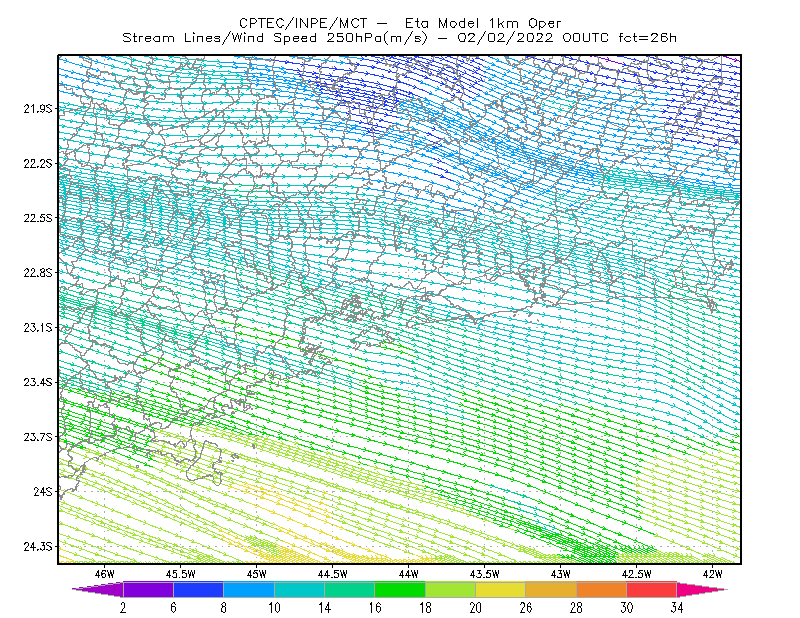Click the longitude label 44.5W
Viewport: 800px width, 618px height.
(333, 574)
